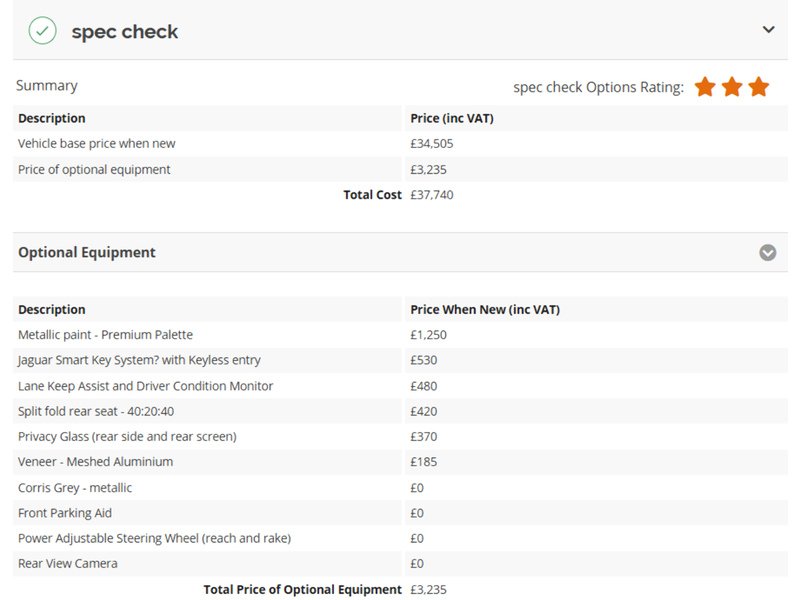The image size is (800, 600).
Task: Click the Veneer Meshed Aluminium entry
Action: 95,462
